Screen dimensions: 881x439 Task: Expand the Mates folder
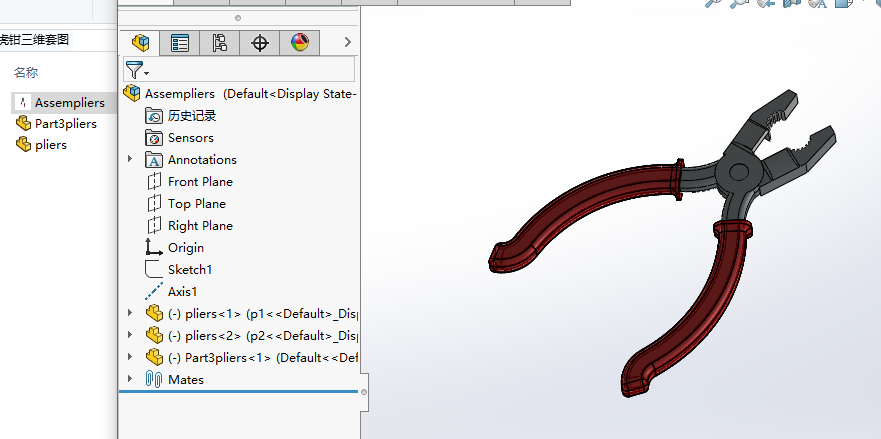130,378
